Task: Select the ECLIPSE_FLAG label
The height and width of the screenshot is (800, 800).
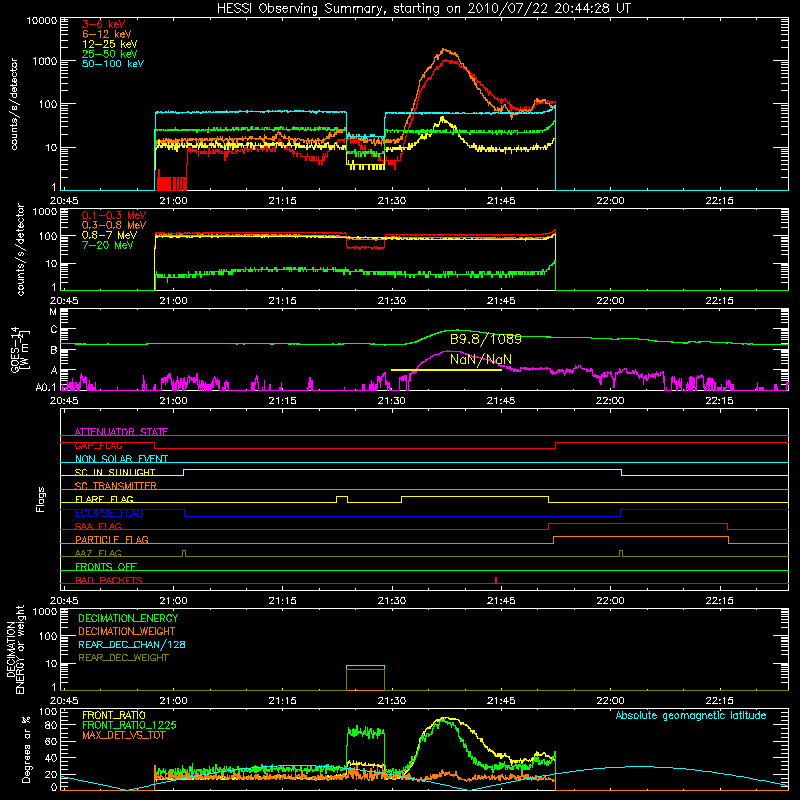Action: 109,513
